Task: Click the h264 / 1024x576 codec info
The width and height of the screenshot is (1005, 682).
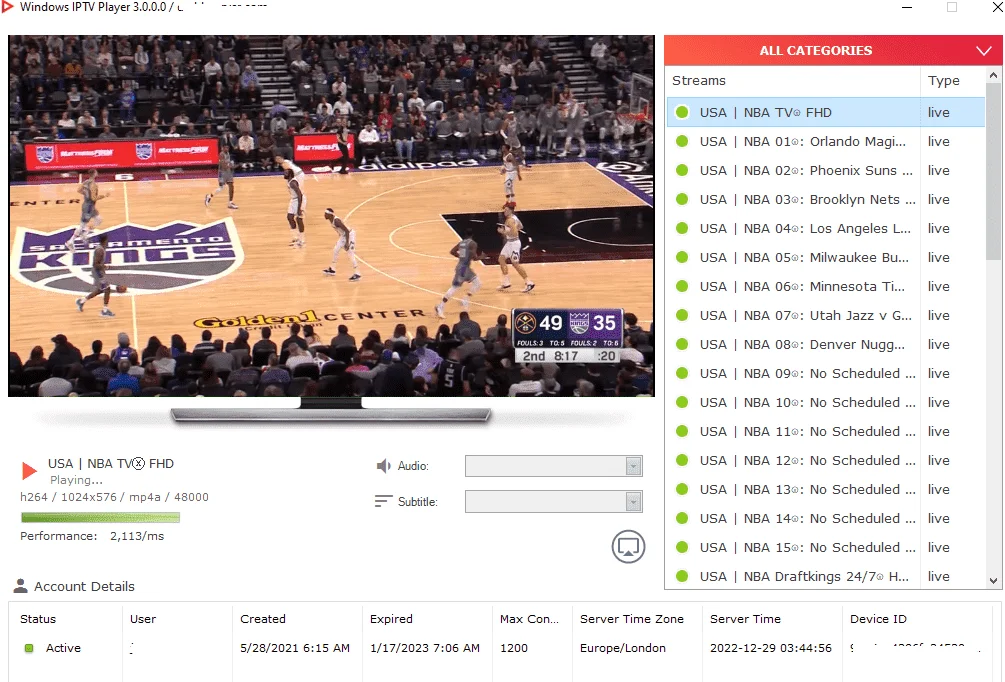Action: pos(114,497)
